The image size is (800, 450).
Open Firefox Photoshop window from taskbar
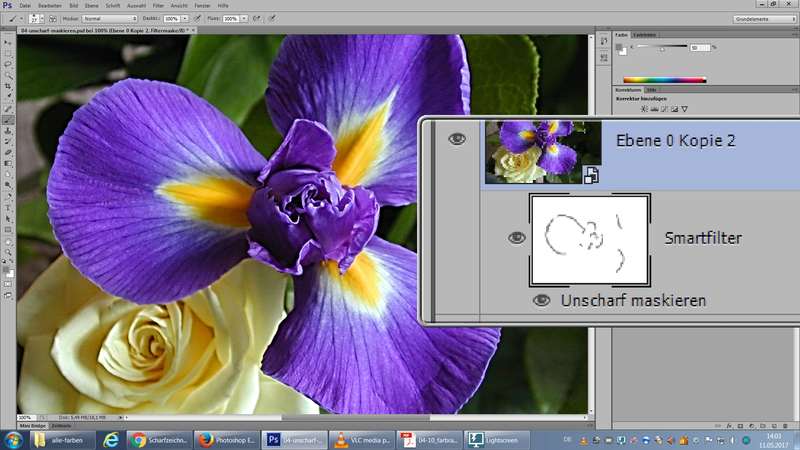coord(227,440)
